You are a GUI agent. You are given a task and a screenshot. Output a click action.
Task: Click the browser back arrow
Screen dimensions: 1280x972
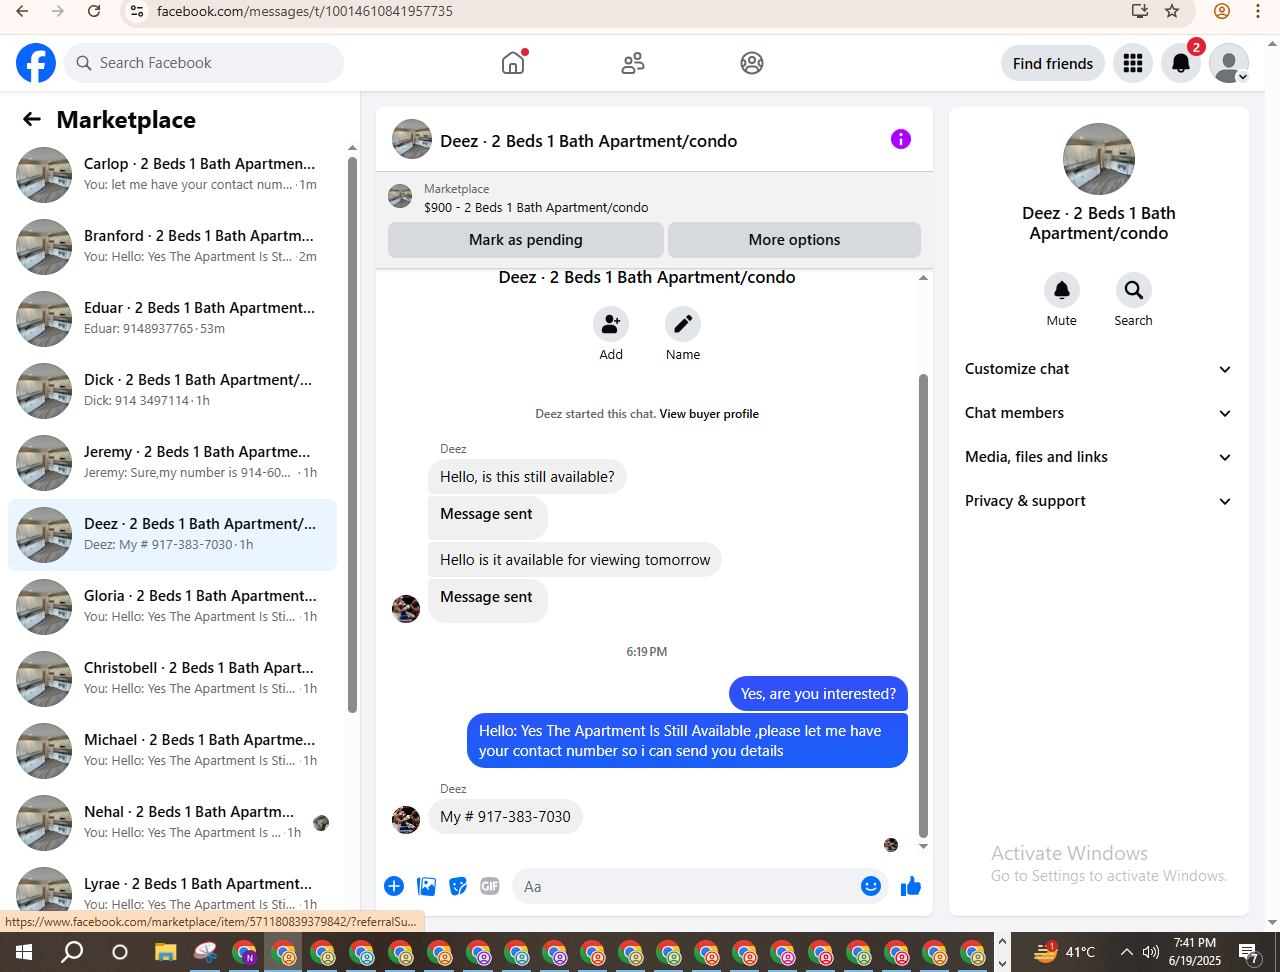(22, 11)
